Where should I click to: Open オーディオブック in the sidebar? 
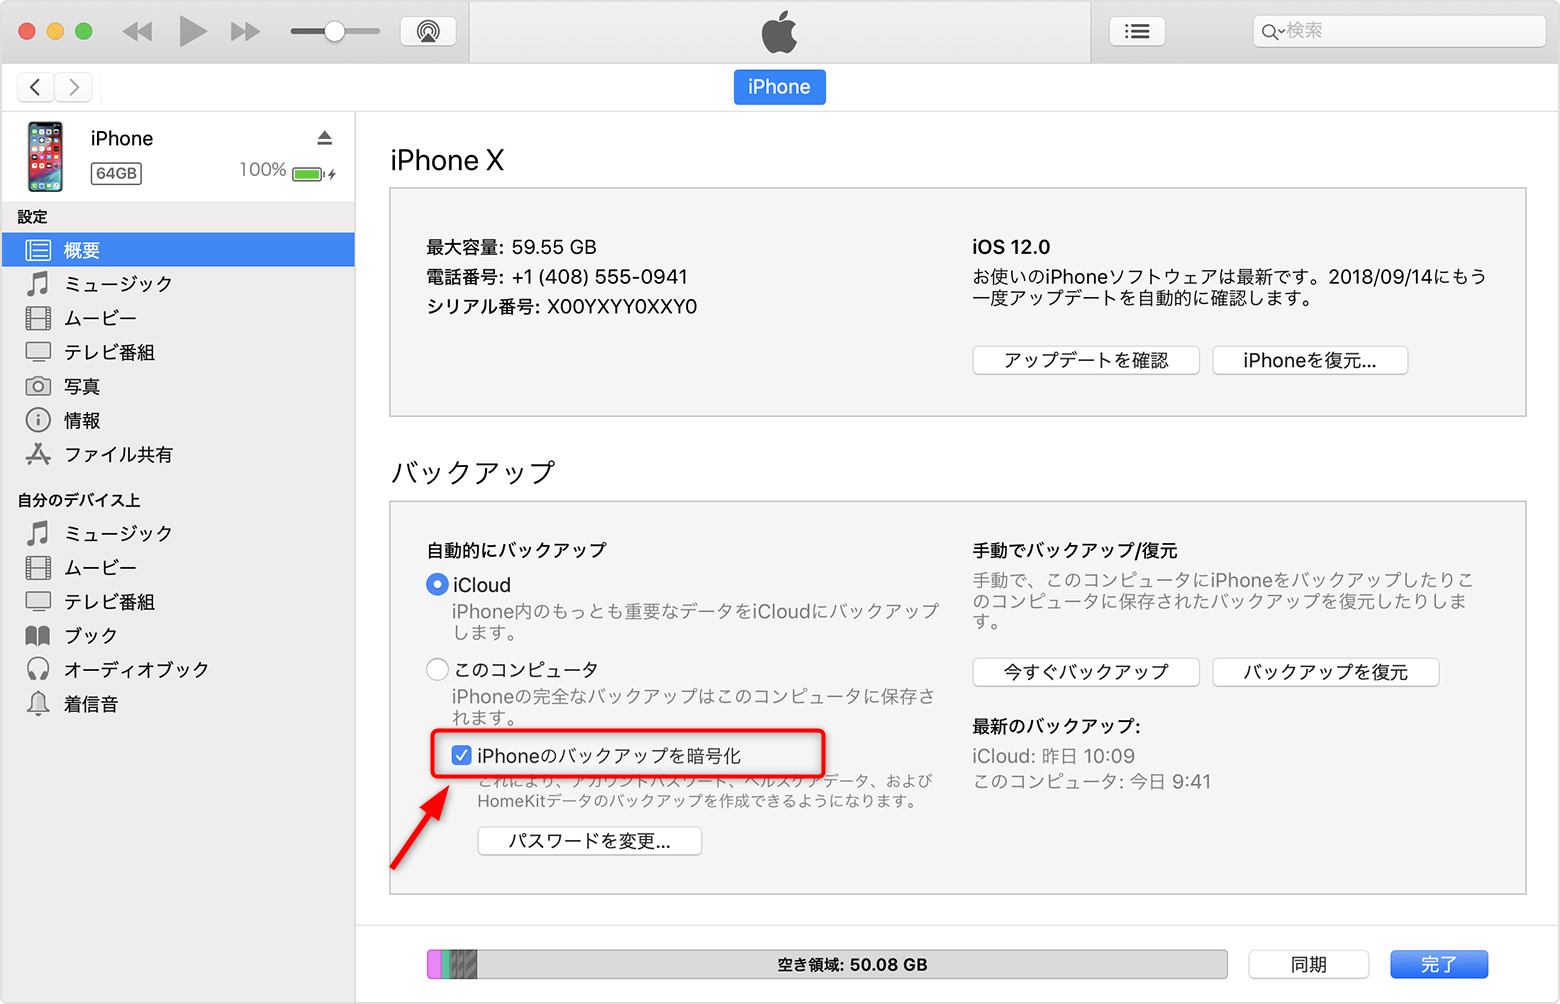pos(135,669)
